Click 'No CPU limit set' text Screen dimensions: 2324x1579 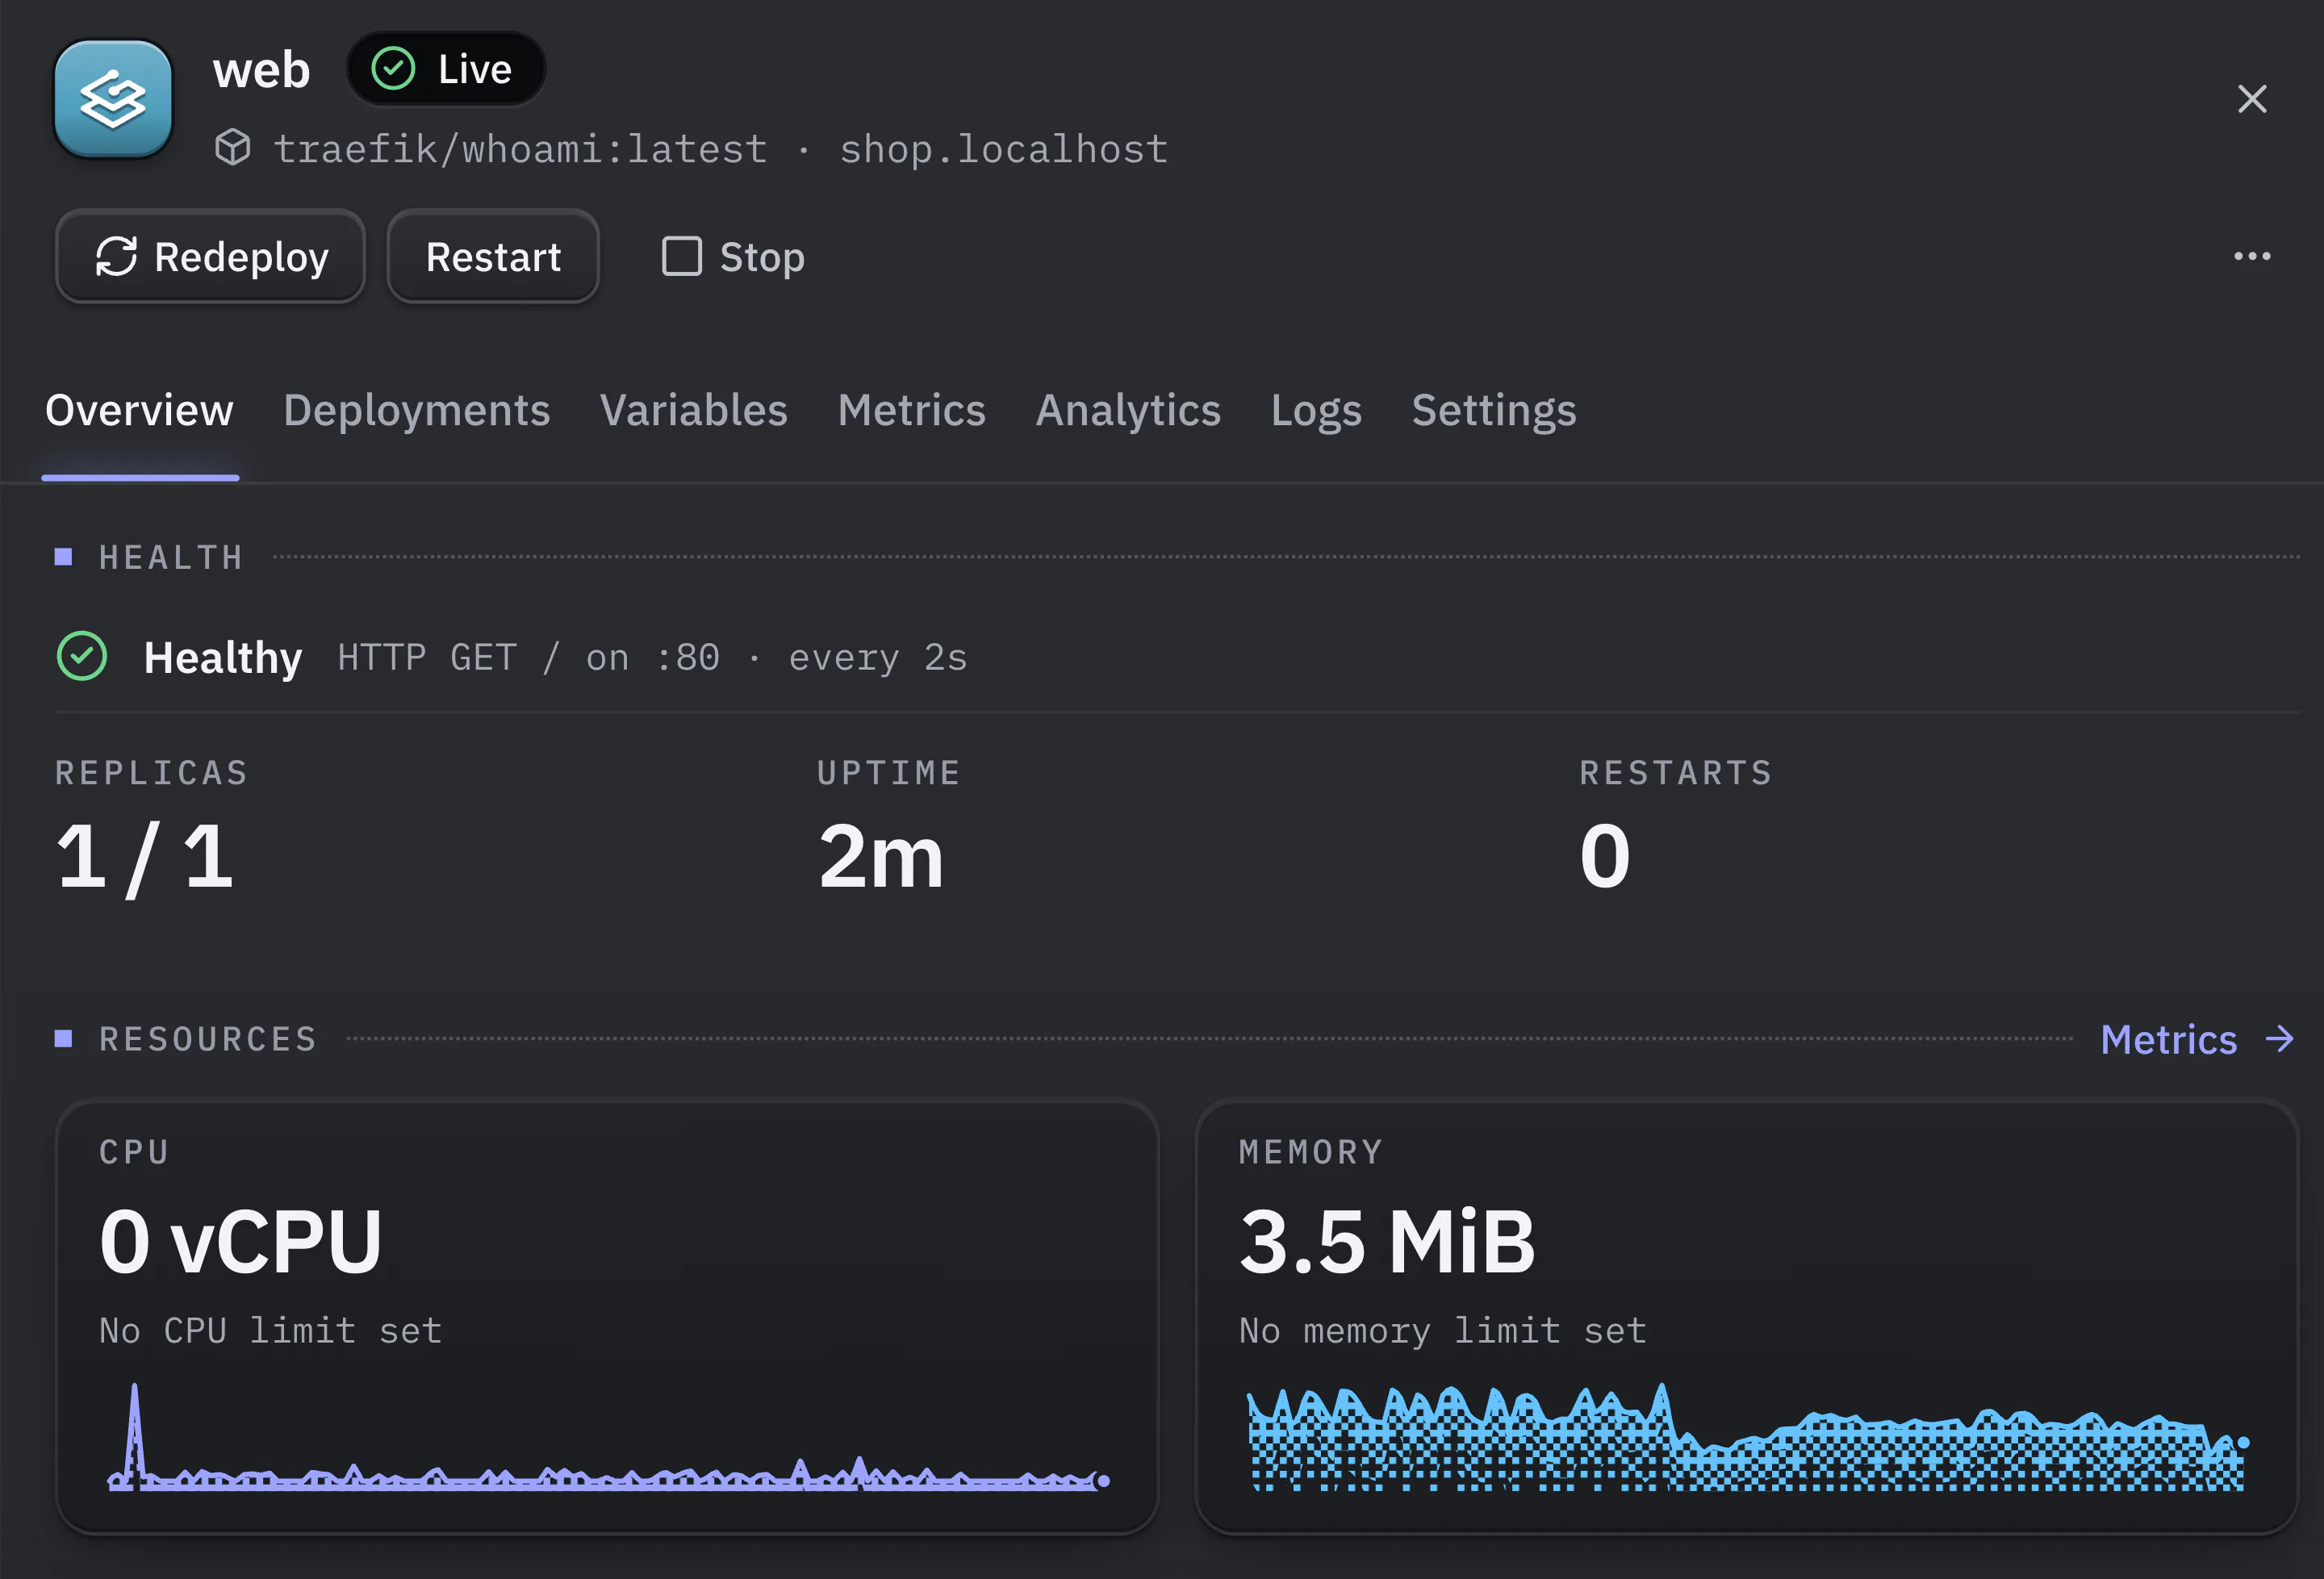(271, 1330)
